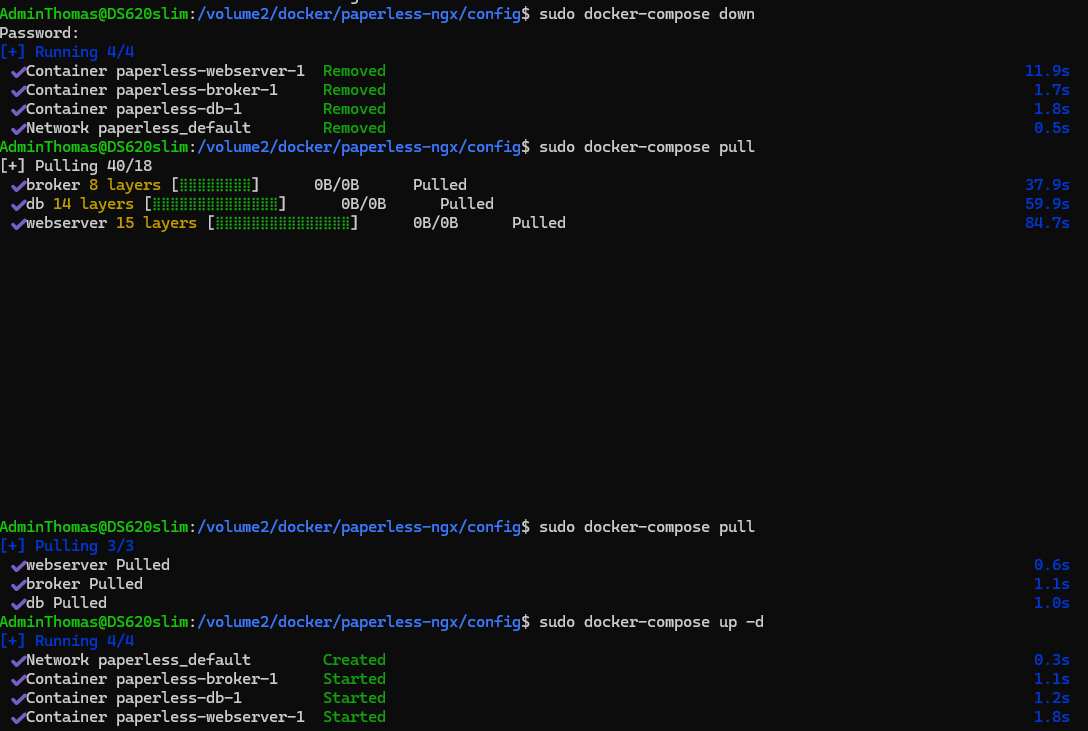
Task: Click "Removed" status of Network paperless_default
Action: click(x=354, y=128)
